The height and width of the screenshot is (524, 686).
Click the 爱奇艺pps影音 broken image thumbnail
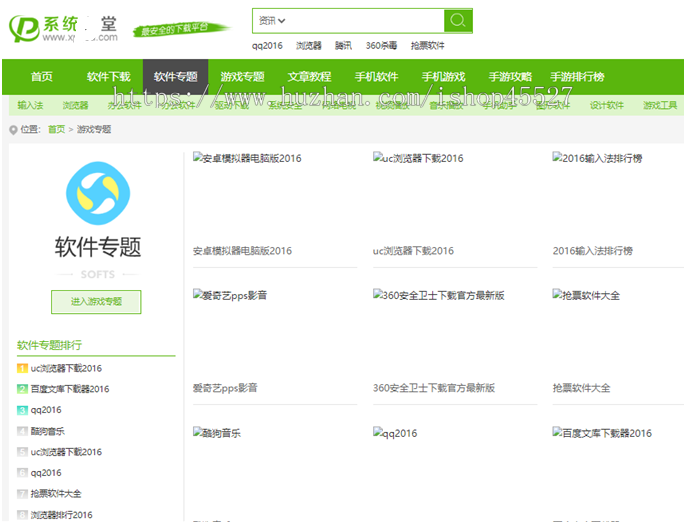230,295
